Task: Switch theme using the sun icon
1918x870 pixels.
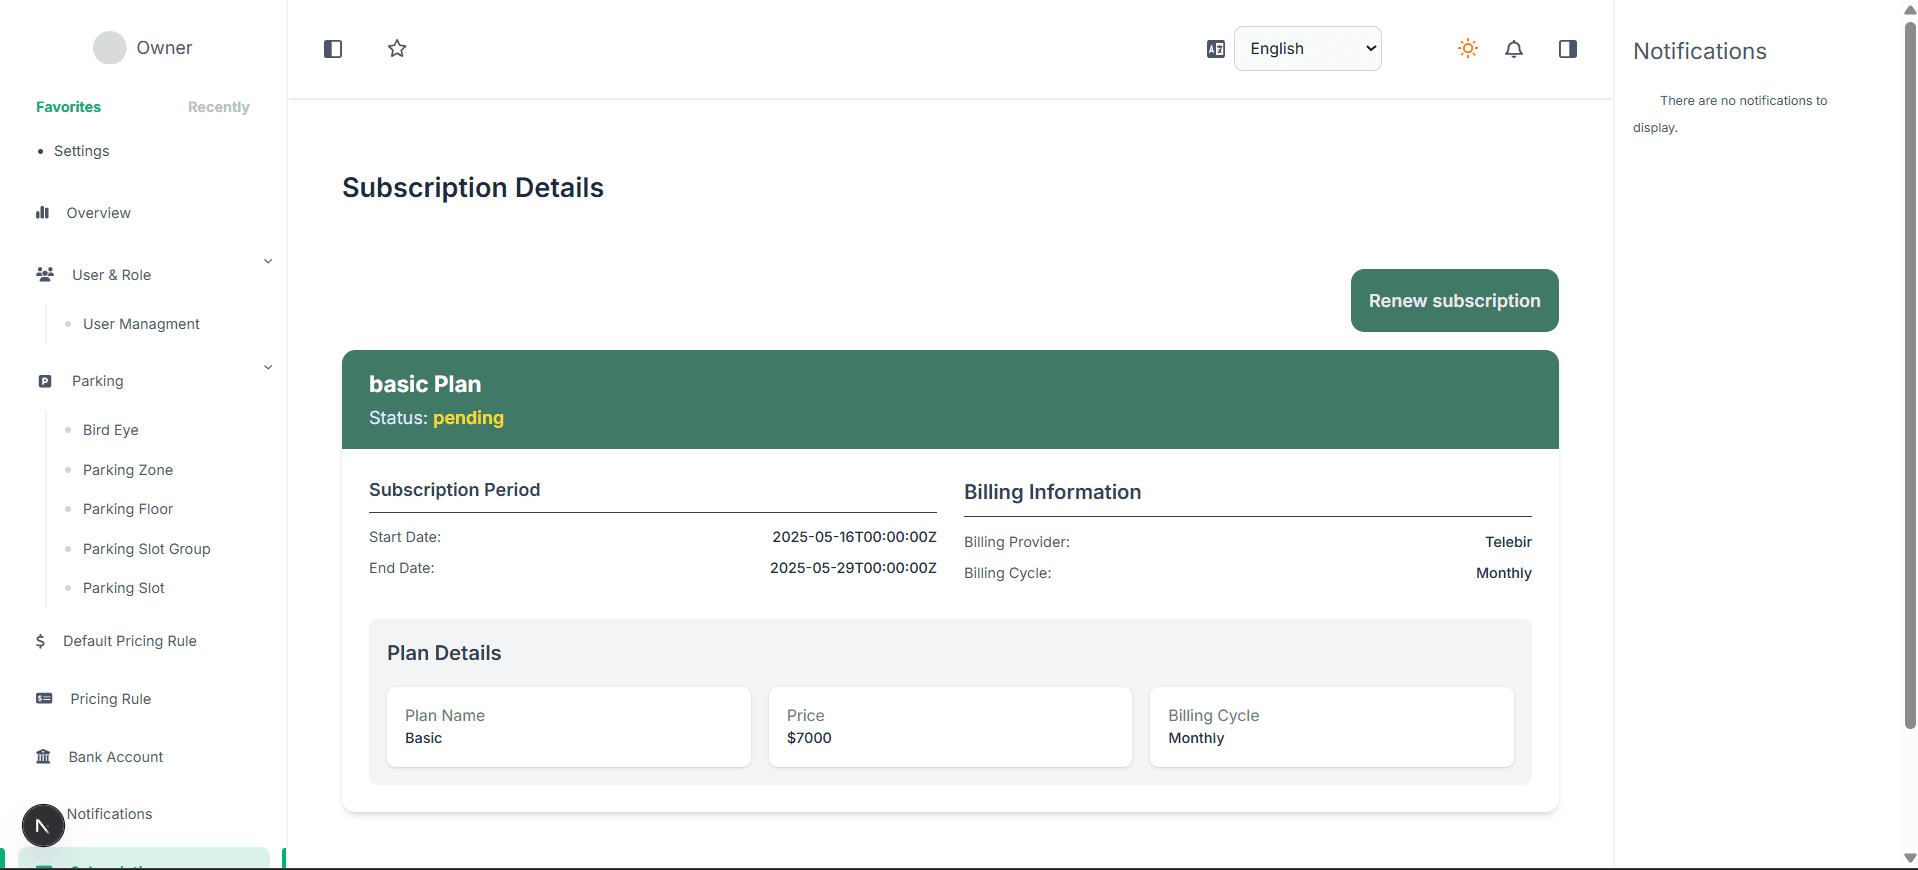Action: click(1468, 48)
